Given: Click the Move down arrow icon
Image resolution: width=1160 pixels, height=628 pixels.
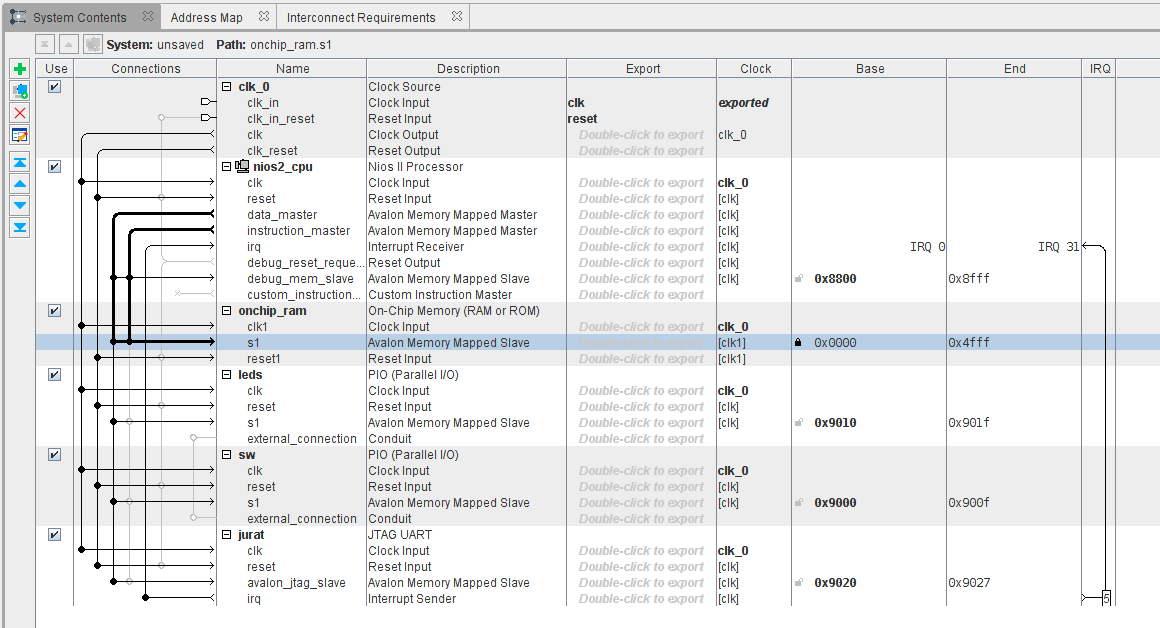Looking at the screenshot, I should (20, 206).
